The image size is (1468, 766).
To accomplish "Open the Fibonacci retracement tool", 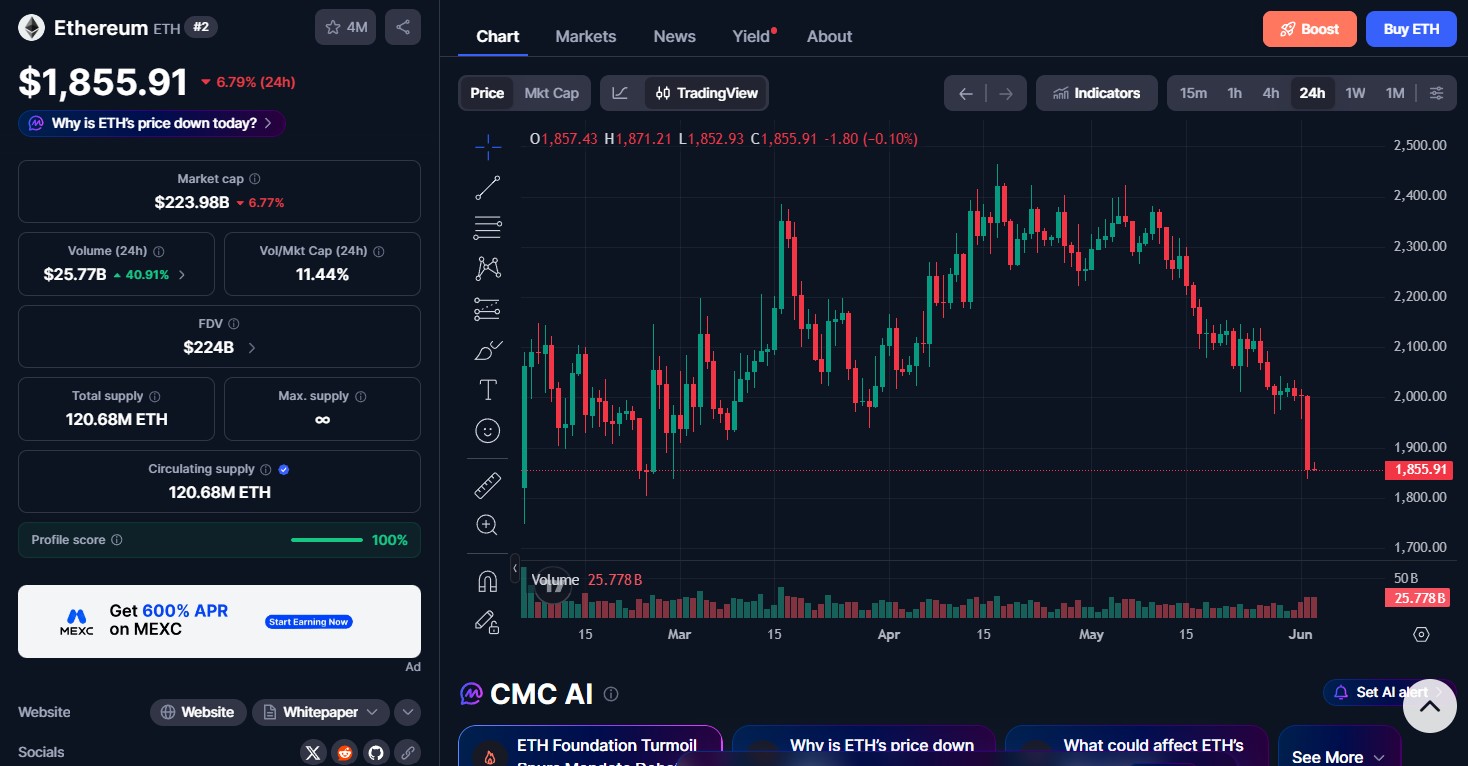I will click(488, 228).
